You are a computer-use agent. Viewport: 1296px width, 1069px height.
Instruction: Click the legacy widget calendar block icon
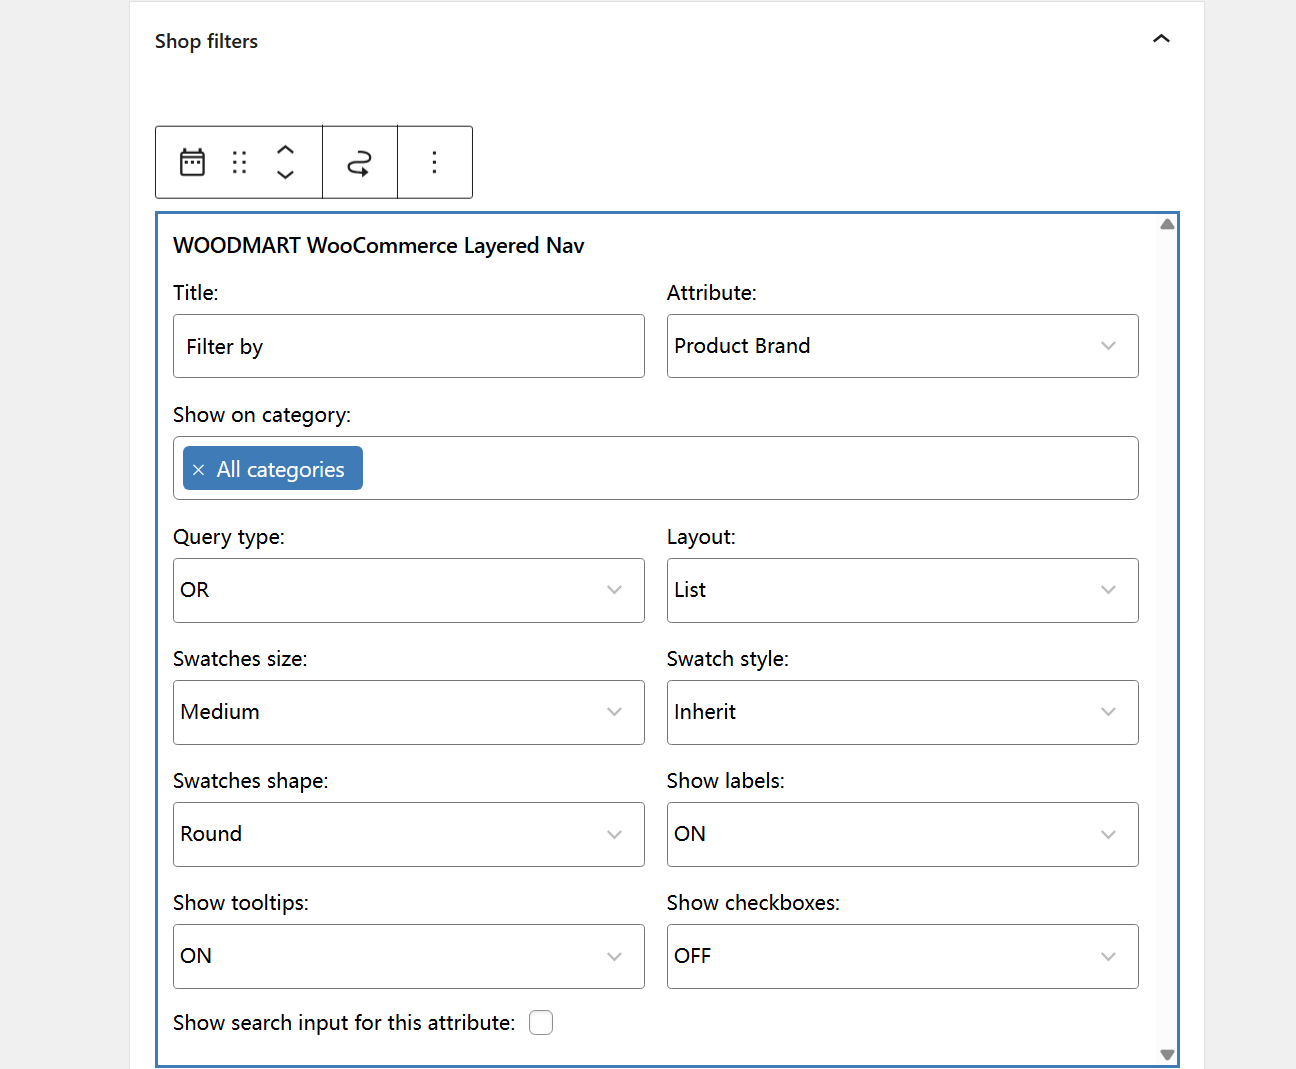[x=192, y=162]
